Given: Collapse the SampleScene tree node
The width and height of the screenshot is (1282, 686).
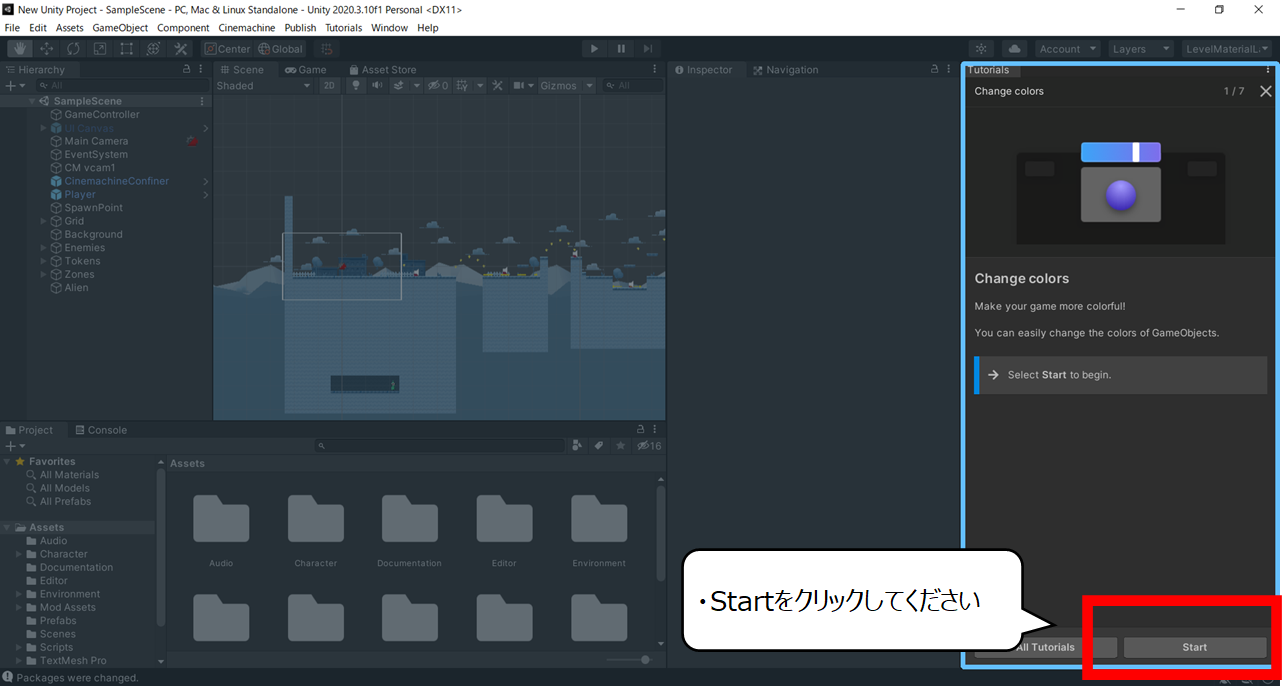Looking at the screenshot, I should tap(33, 101).
